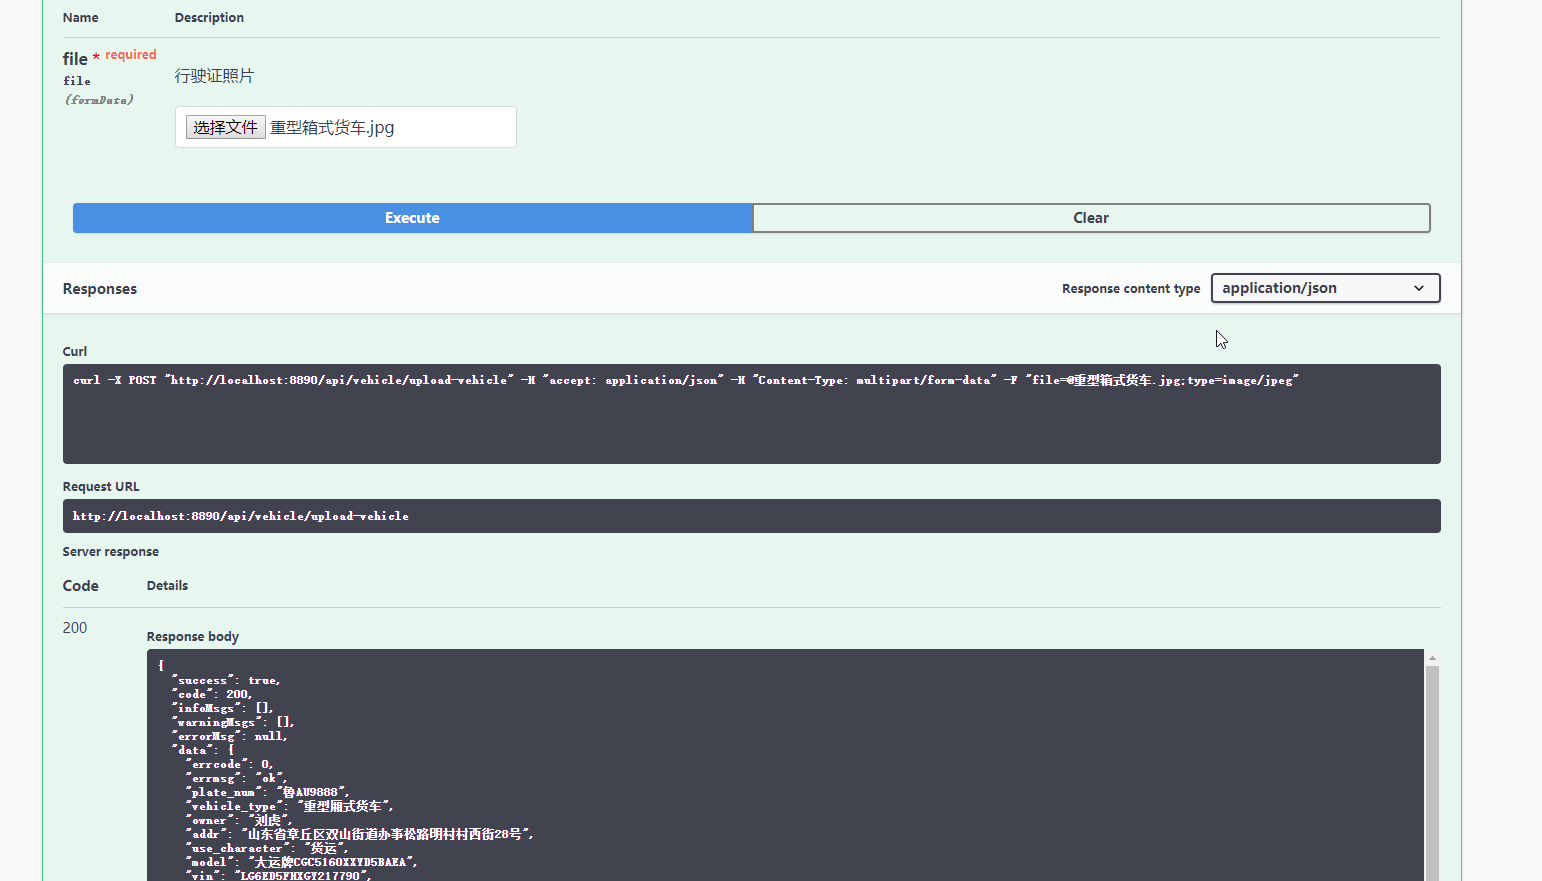Click the 行驶证照片 description text
The width and height of the screenshot is (1542, 881).
coord(214,76)
